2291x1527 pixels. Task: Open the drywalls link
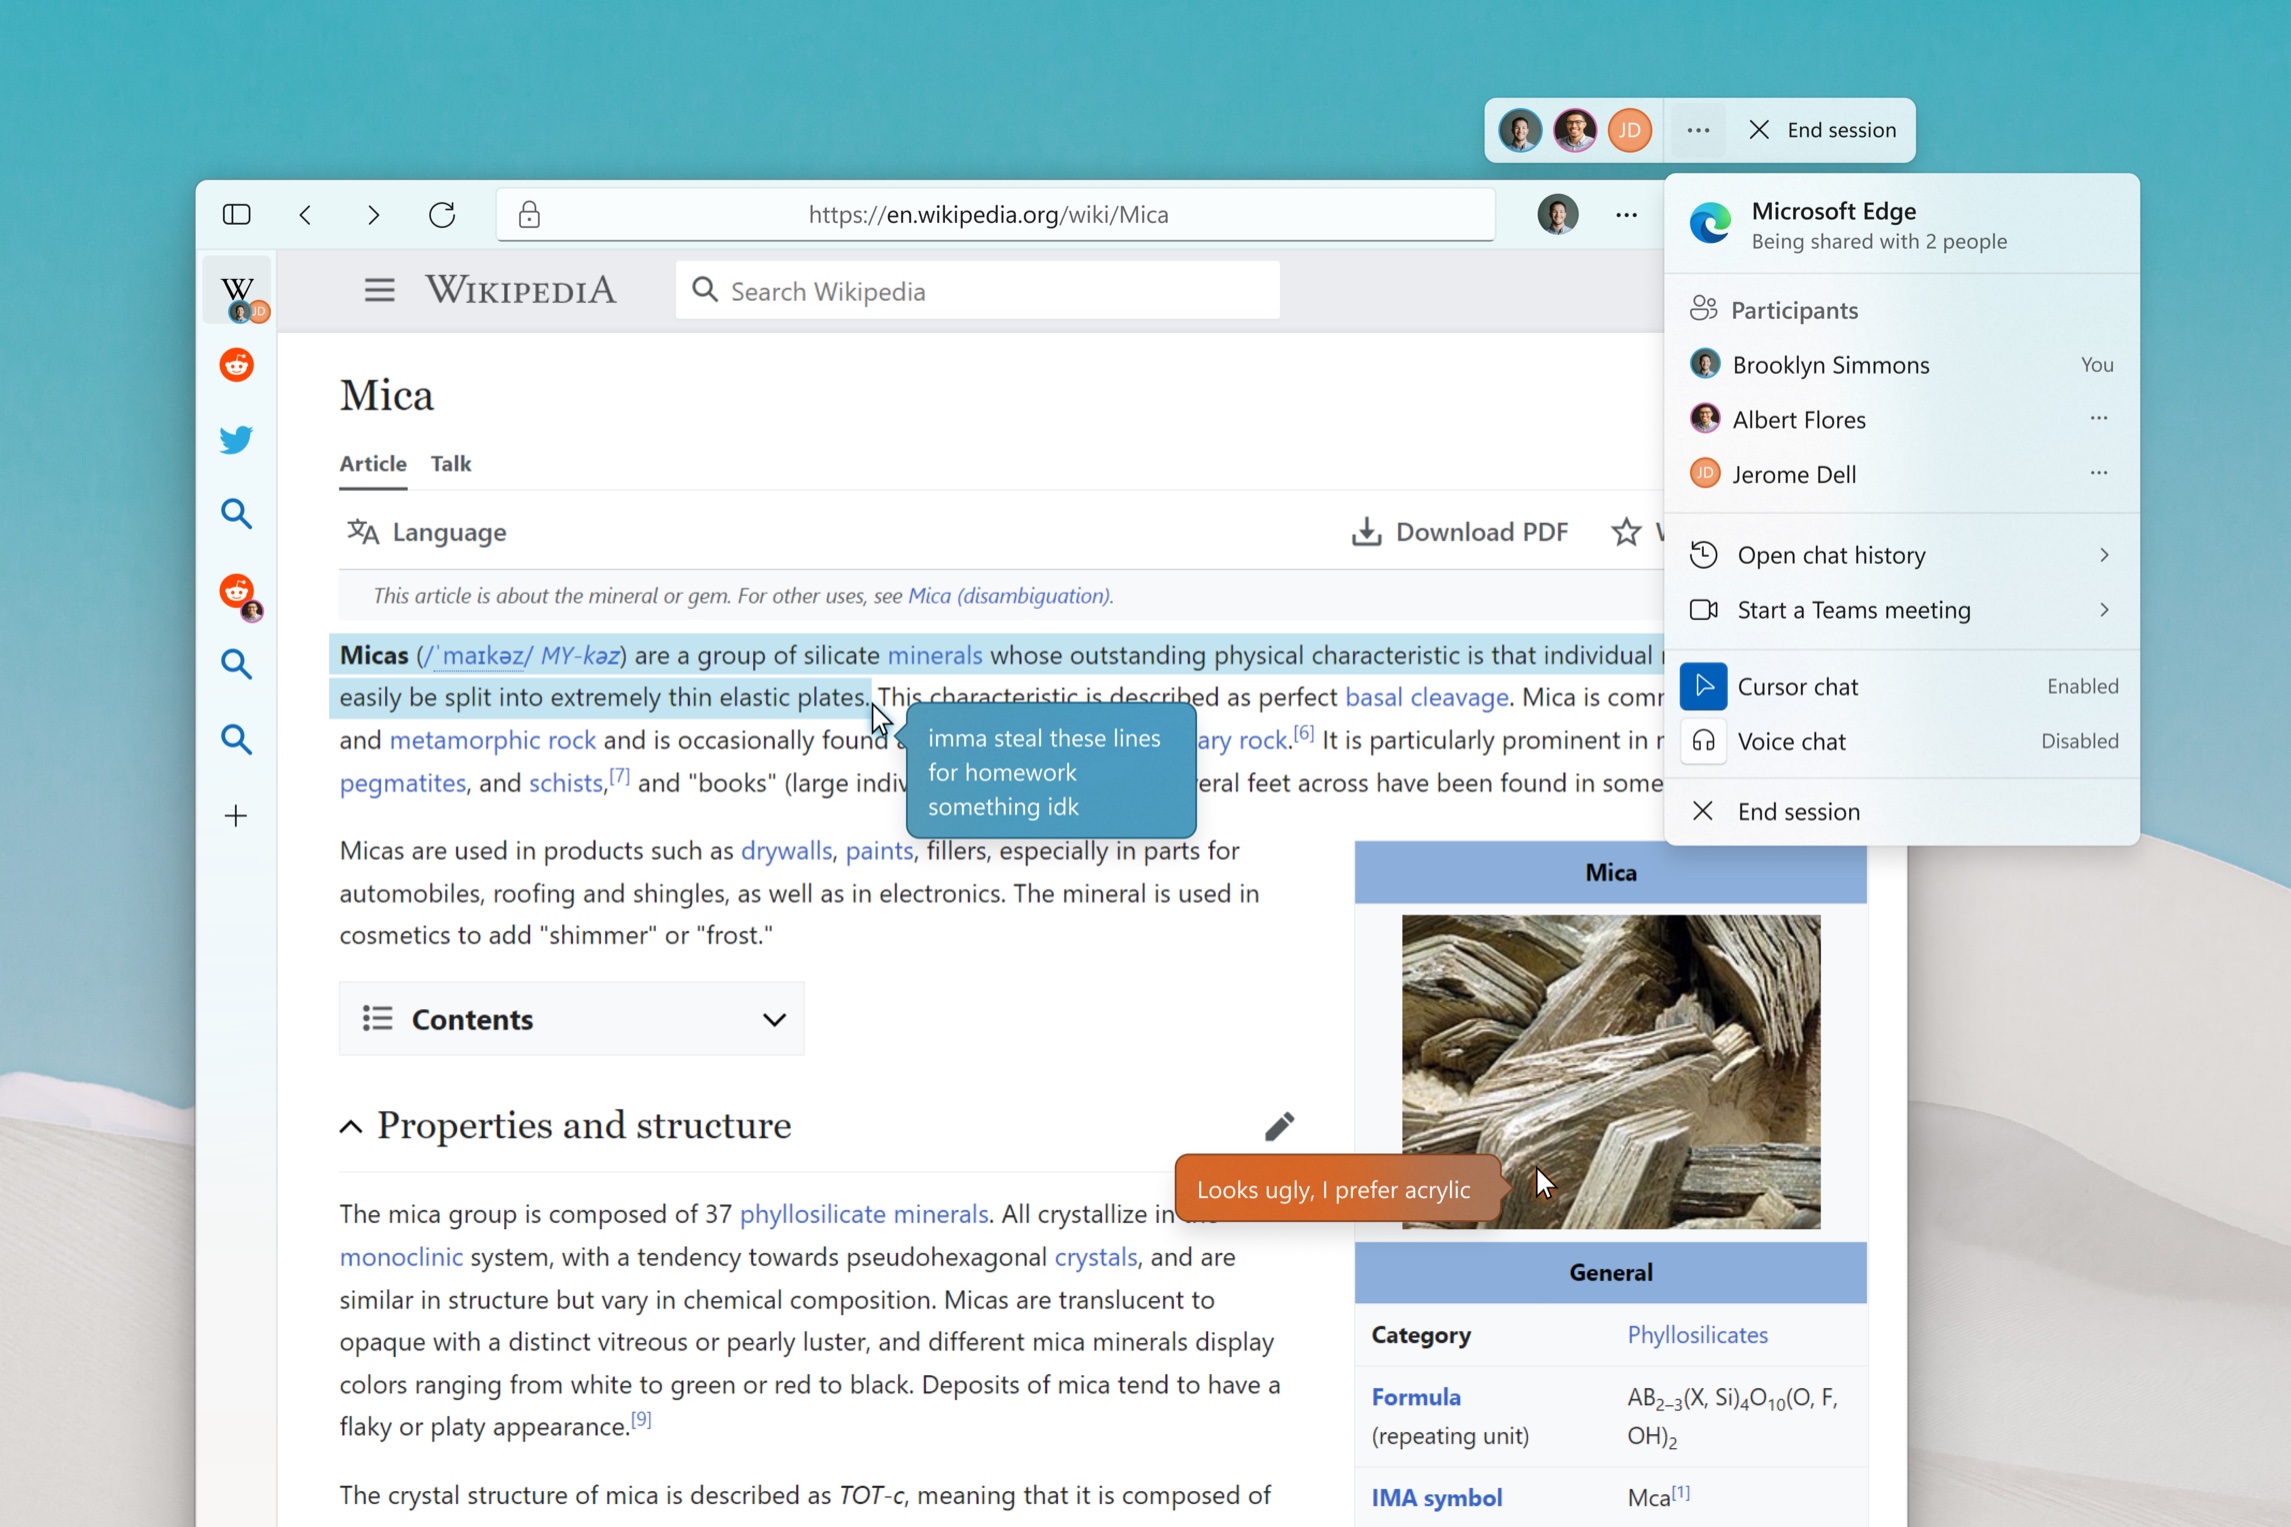[786, 851]
